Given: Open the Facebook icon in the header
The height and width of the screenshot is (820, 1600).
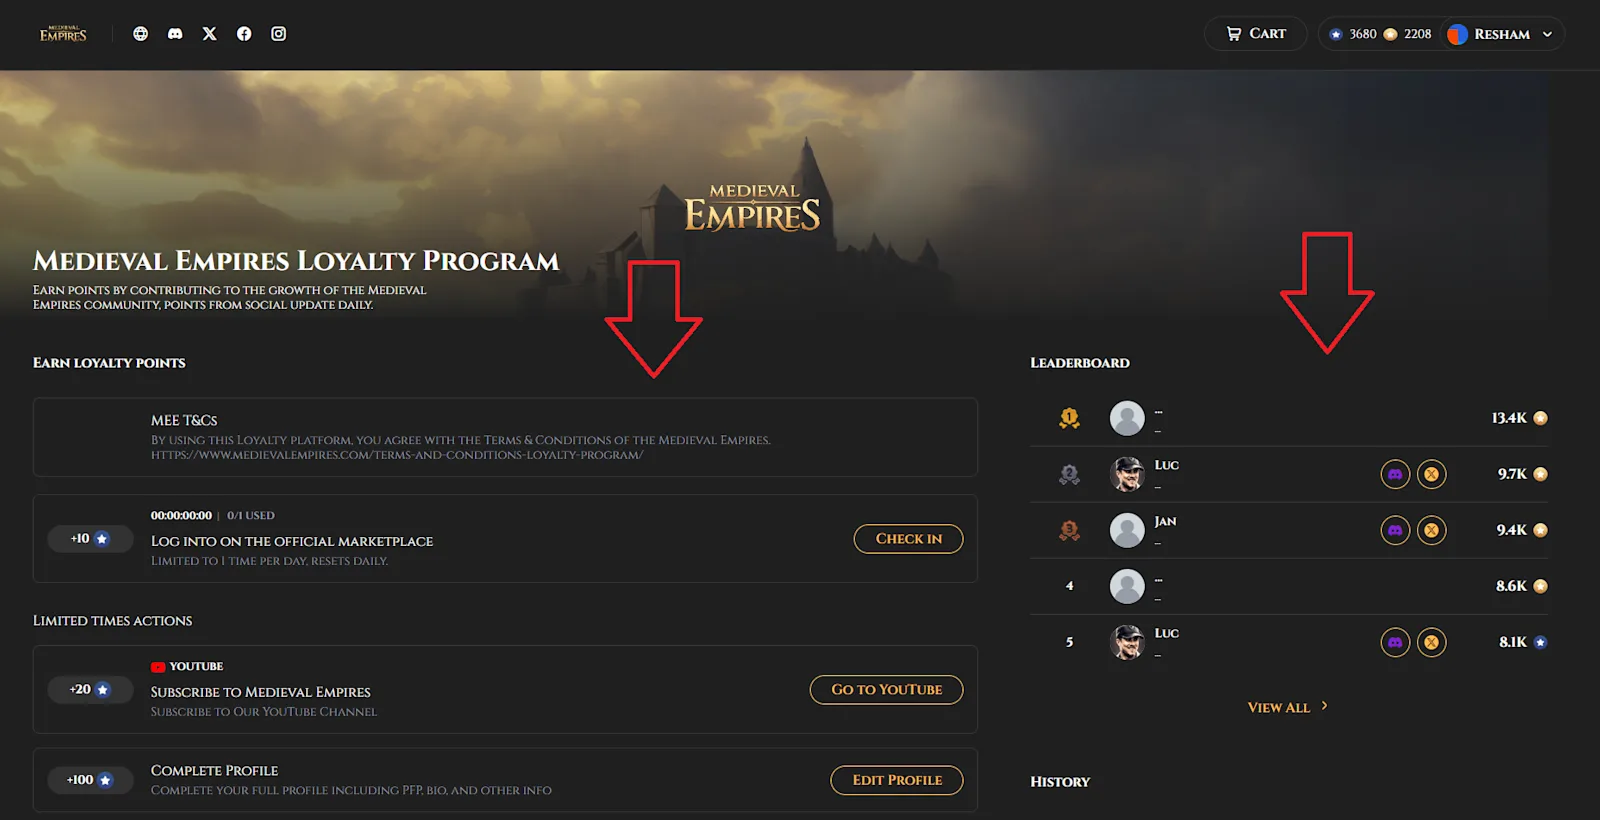Looking at the screenshot, I should [244, 34].
